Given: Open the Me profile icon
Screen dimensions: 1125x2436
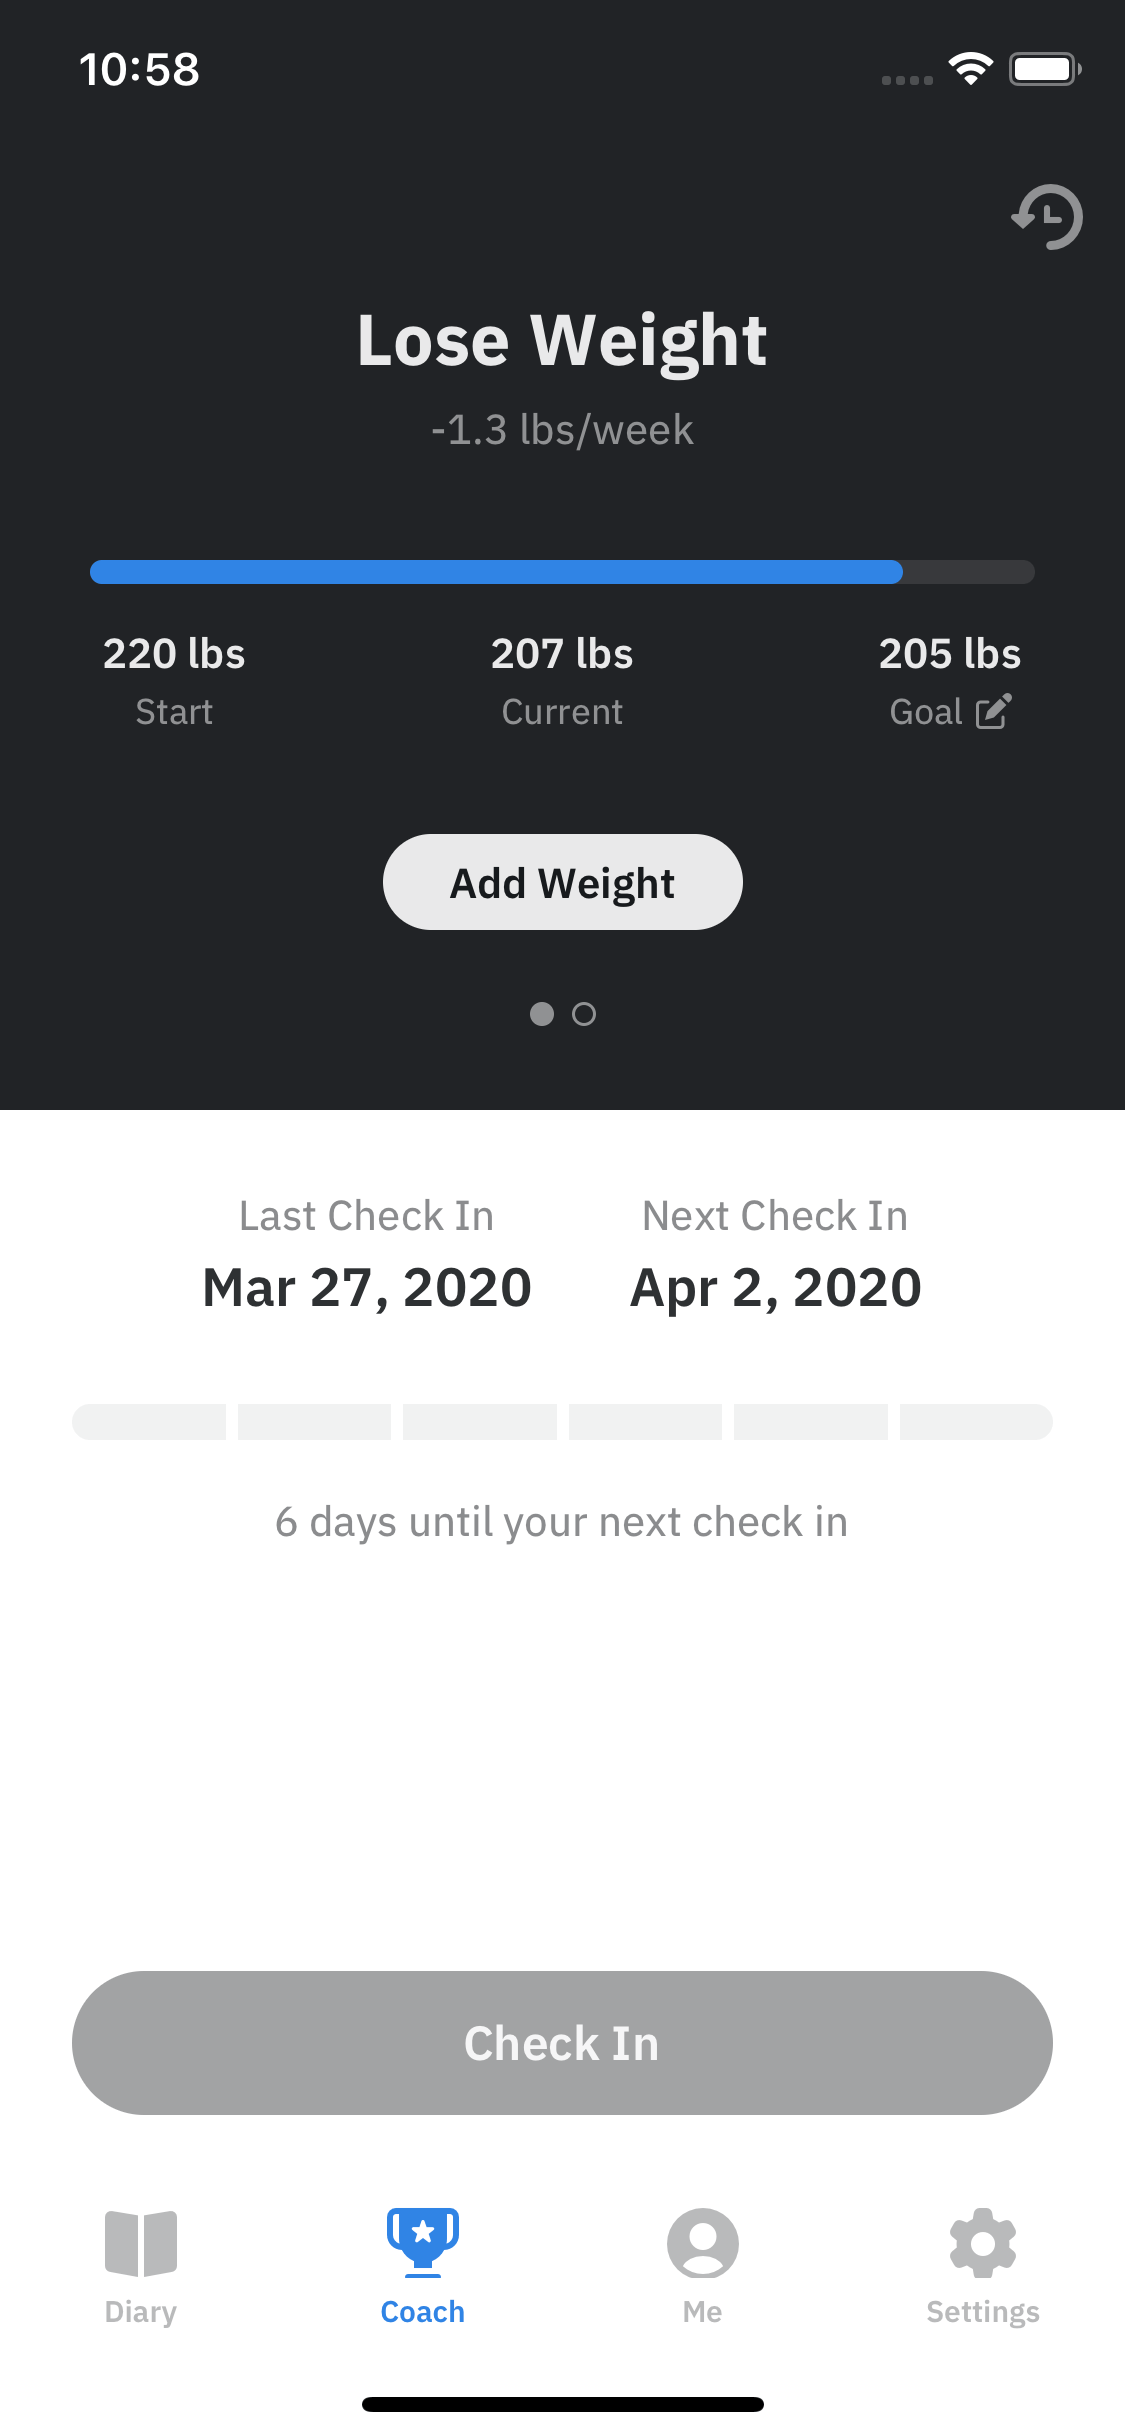Looking at the screenshot, I should (703, 2243).
